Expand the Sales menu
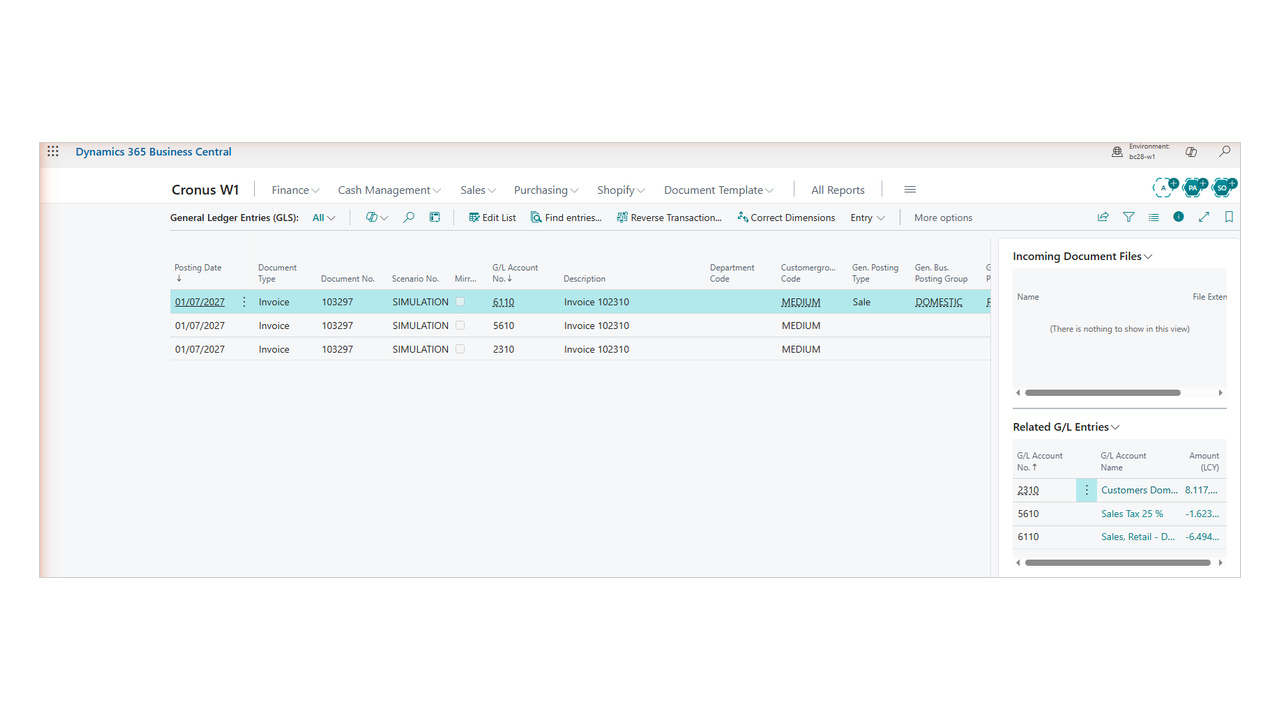Screen dimensions: 1280x720 [478, 190]
